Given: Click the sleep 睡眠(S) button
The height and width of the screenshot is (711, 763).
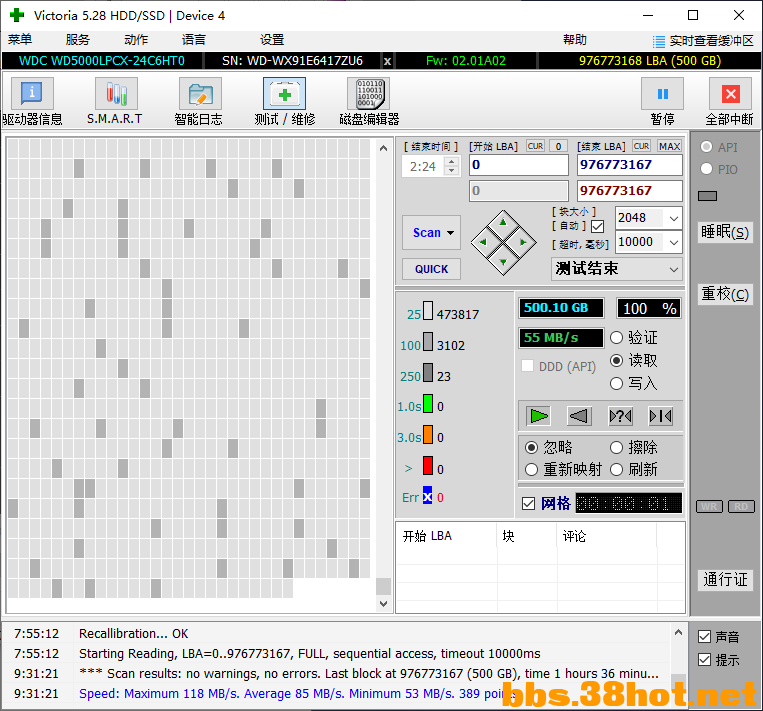Looking at the screenshot, I should pyautogui.click(x=725, y=232).
